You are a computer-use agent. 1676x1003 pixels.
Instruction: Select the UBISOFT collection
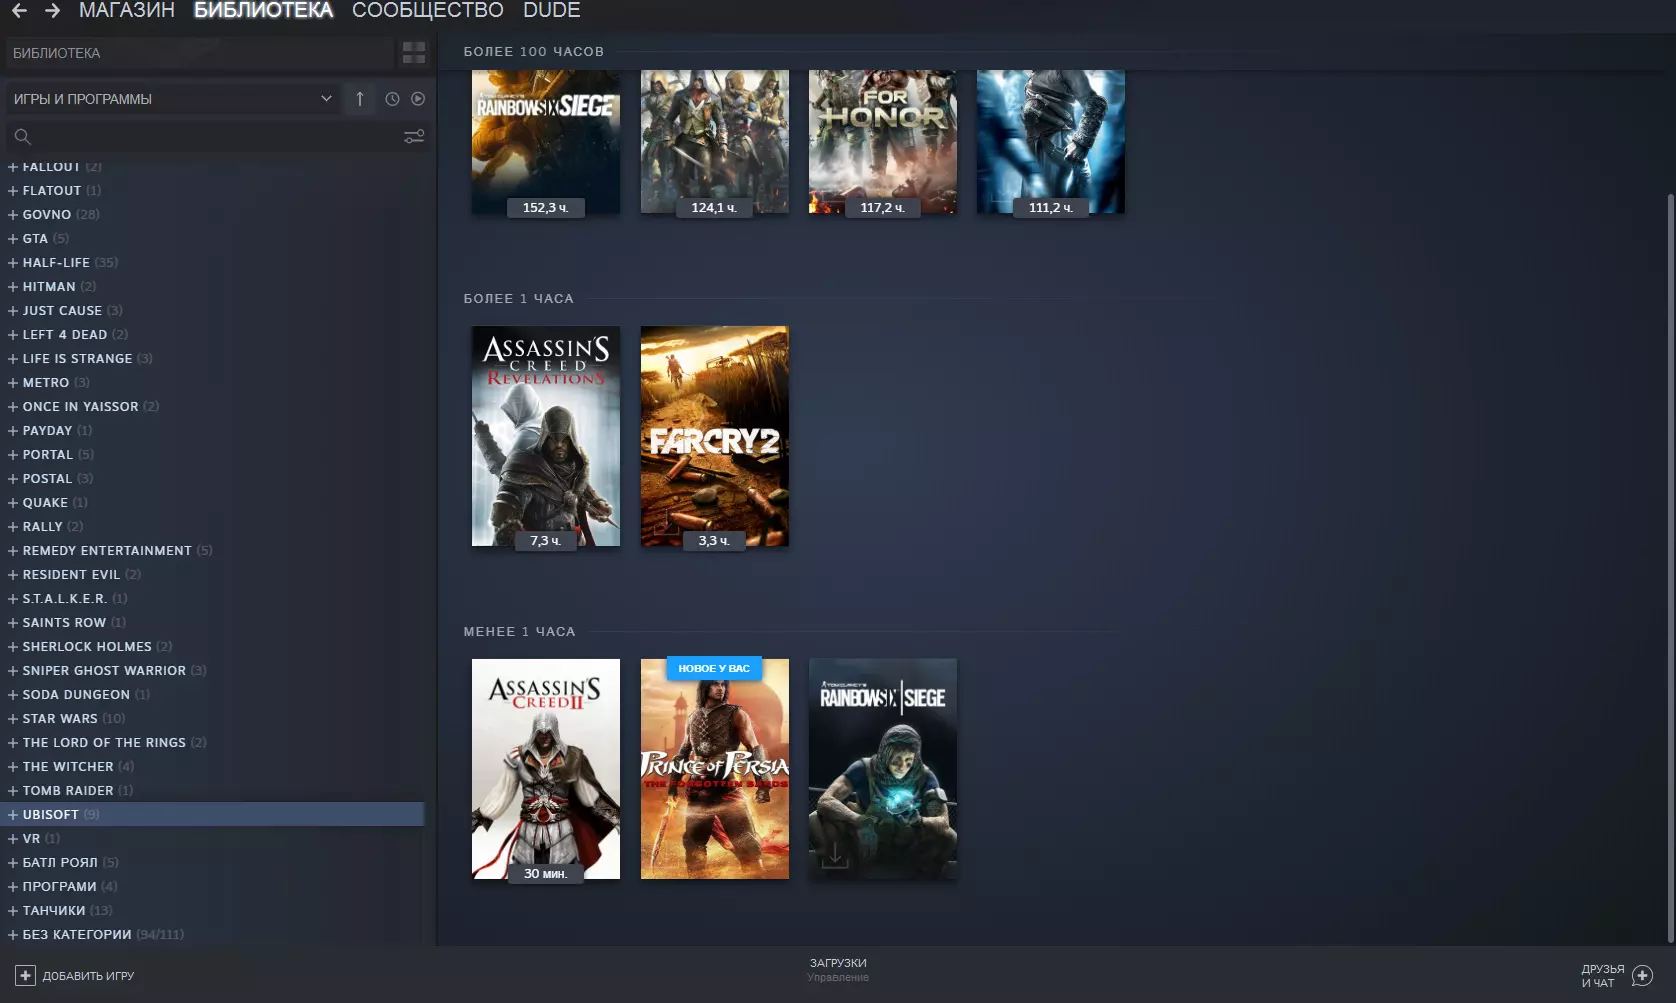[212, 814]
